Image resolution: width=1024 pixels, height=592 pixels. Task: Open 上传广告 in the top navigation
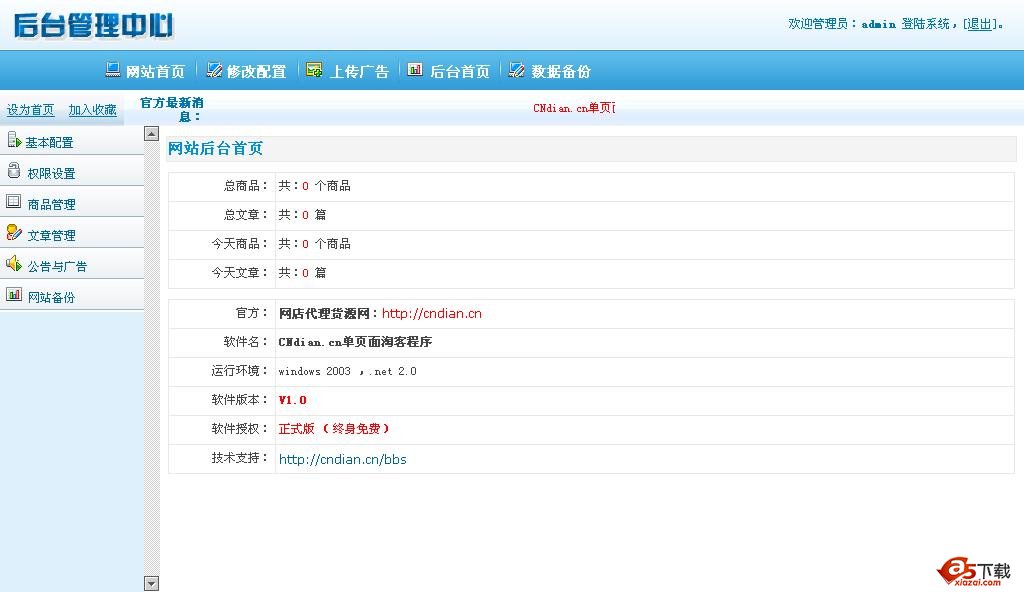point(359,71)
